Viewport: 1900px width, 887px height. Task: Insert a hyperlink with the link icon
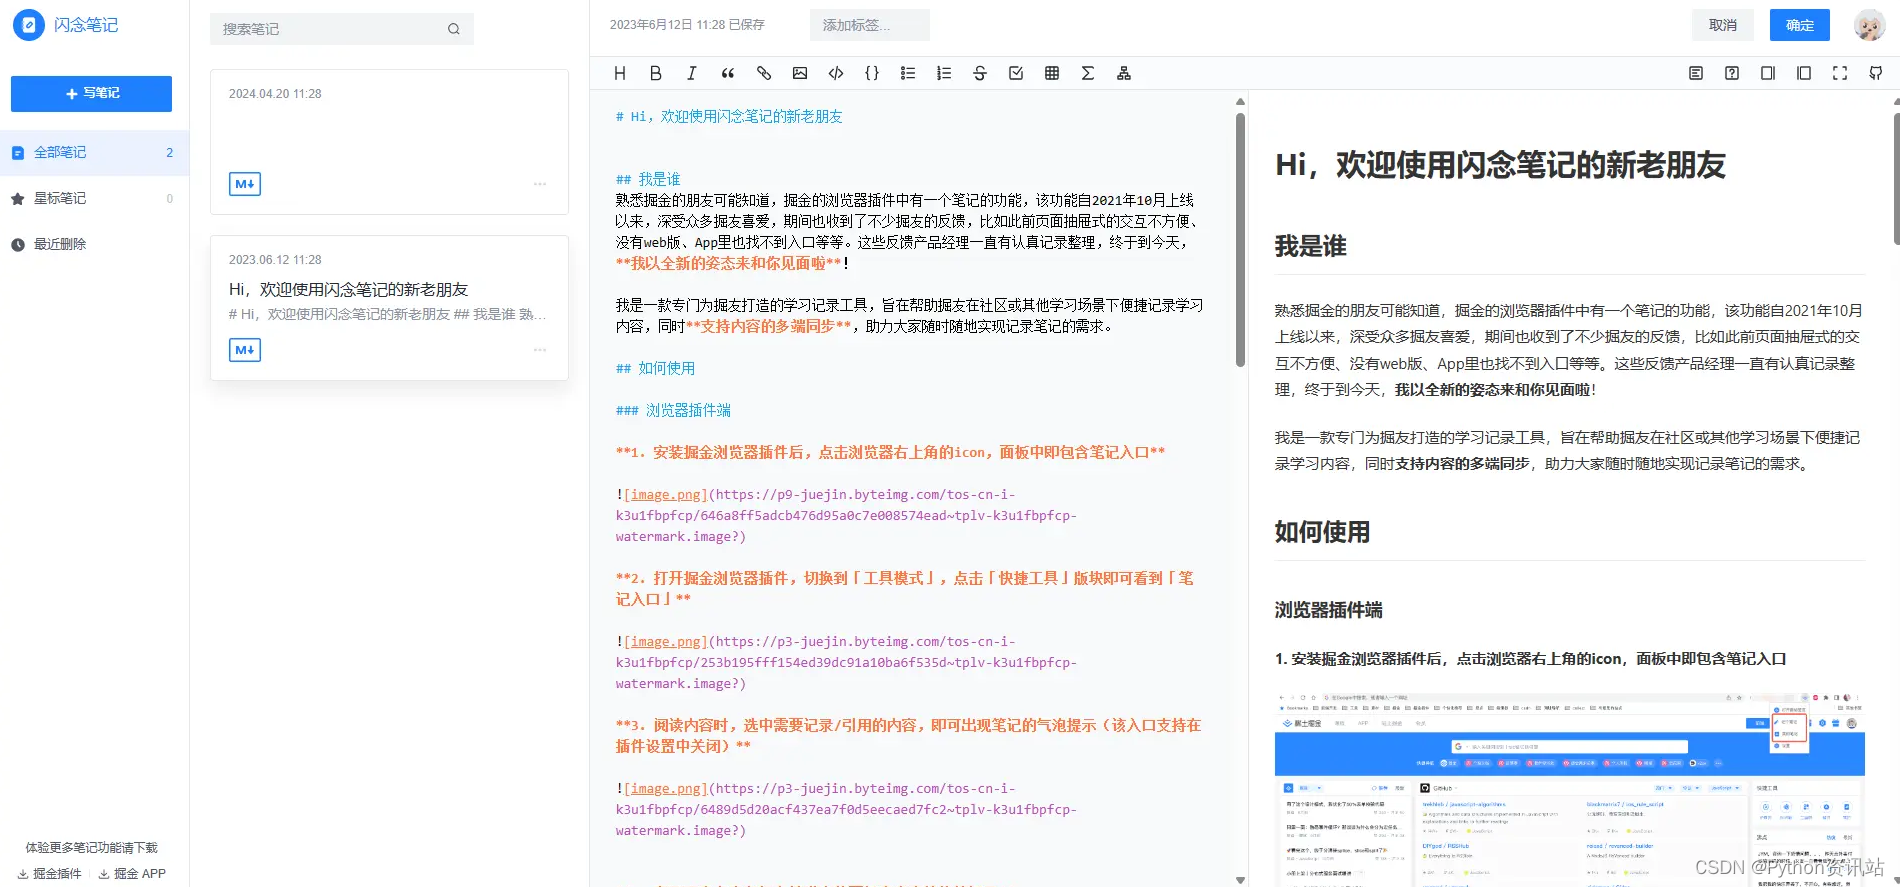pyautogui.click(x=764, y=73)
